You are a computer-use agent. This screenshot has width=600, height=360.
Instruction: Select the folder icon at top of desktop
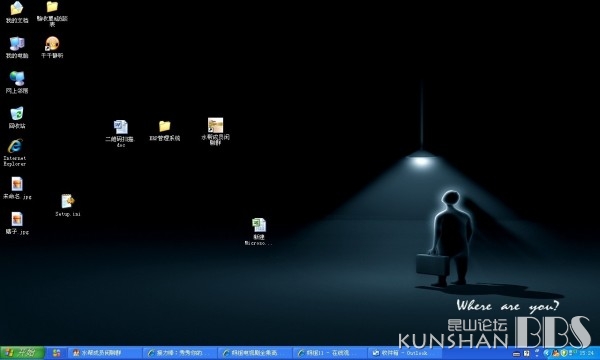pyautogui.click(x=52, y=13)
